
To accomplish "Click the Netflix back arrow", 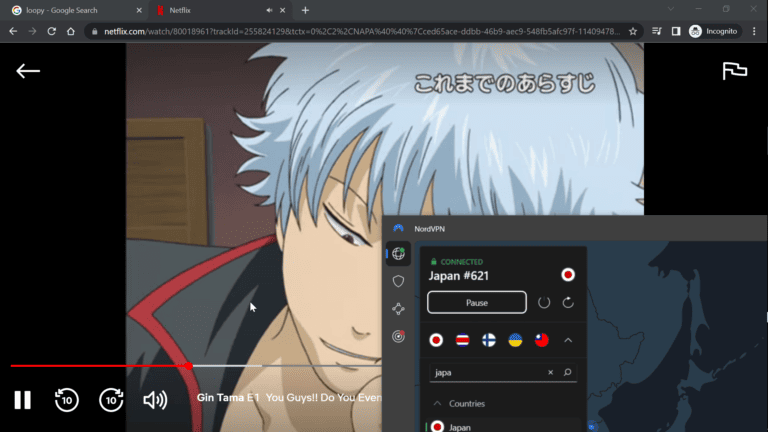I will coord(28,71).
